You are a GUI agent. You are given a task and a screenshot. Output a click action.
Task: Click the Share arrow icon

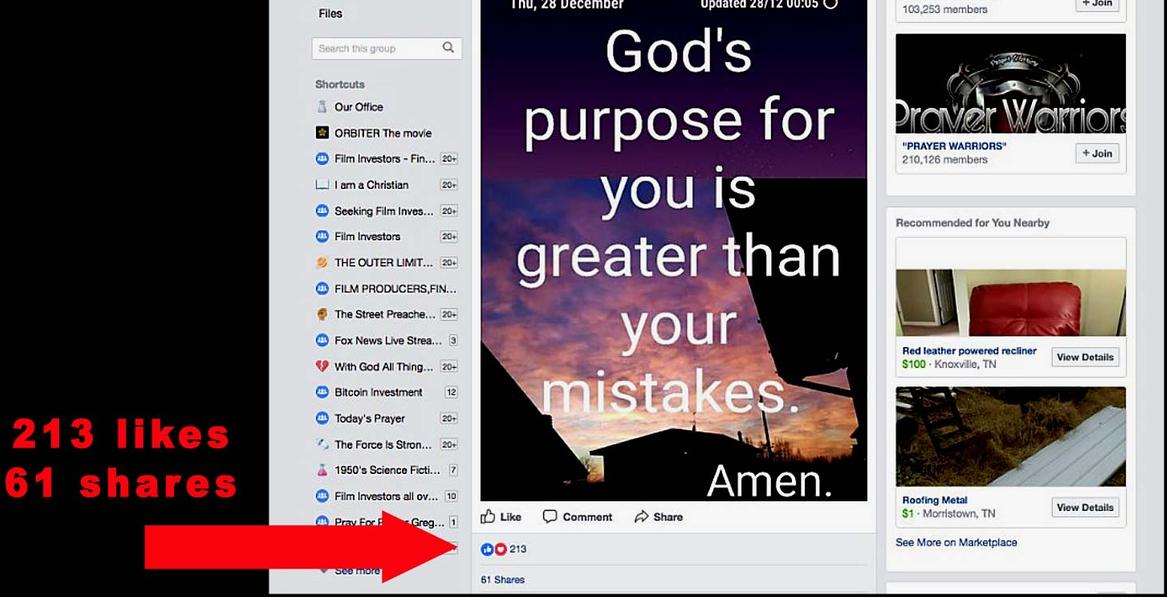coord(641,517)
